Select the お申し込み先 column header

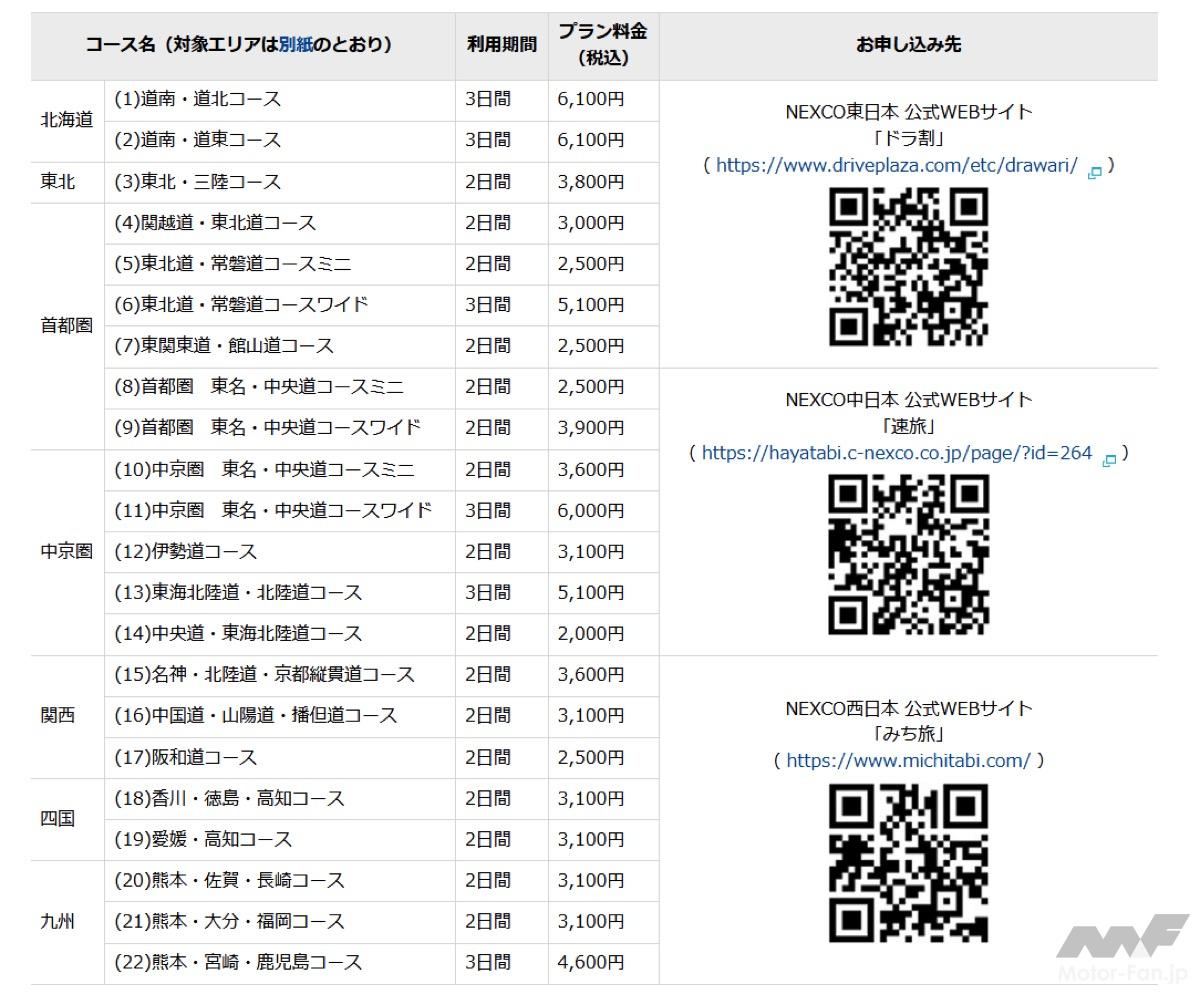[908, 46]
